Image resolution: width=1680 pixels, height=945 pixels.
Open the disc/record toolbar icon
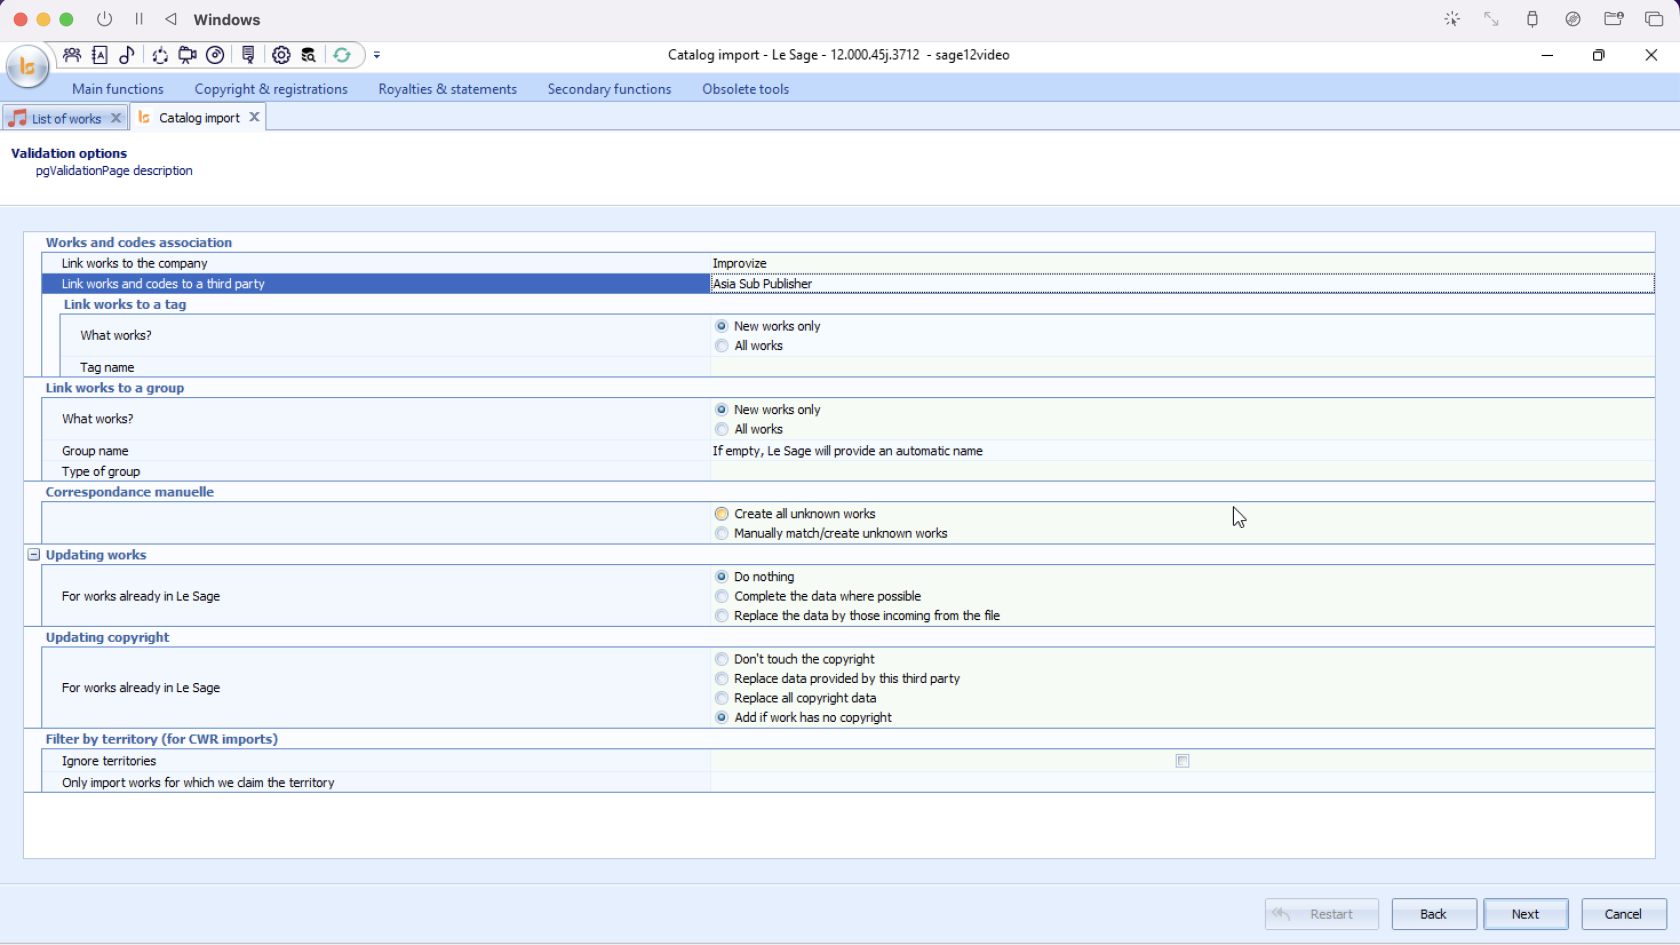tap(215, 55)
